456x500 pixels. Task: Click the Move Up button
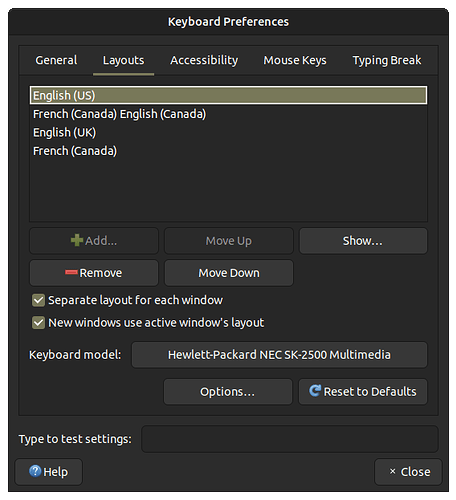[229, 241]
